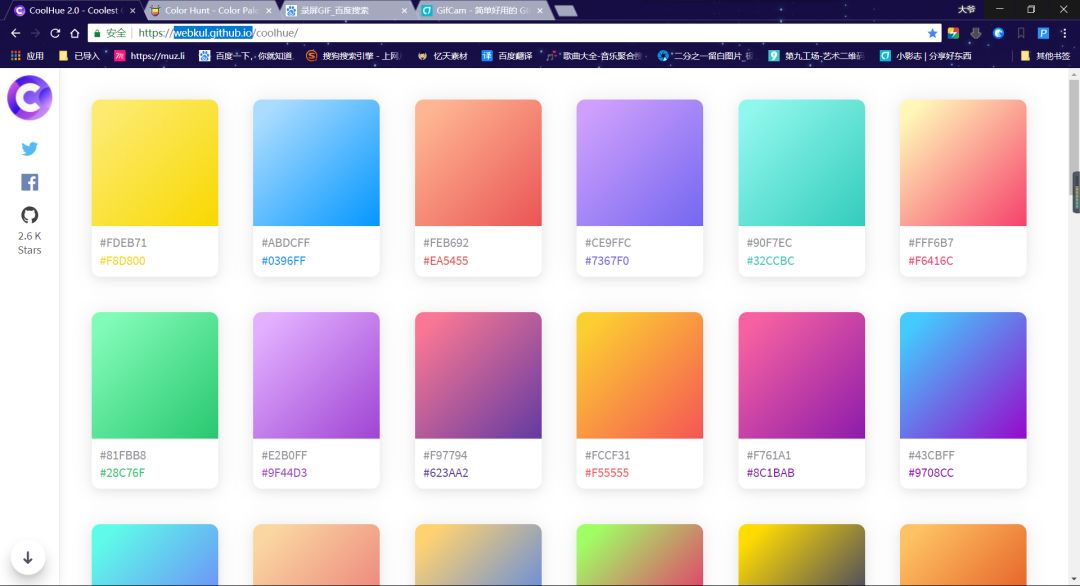Select the purple #CE9FFC gradient swatch
This screenshot has width=1080, height=586.
[640, 163]
